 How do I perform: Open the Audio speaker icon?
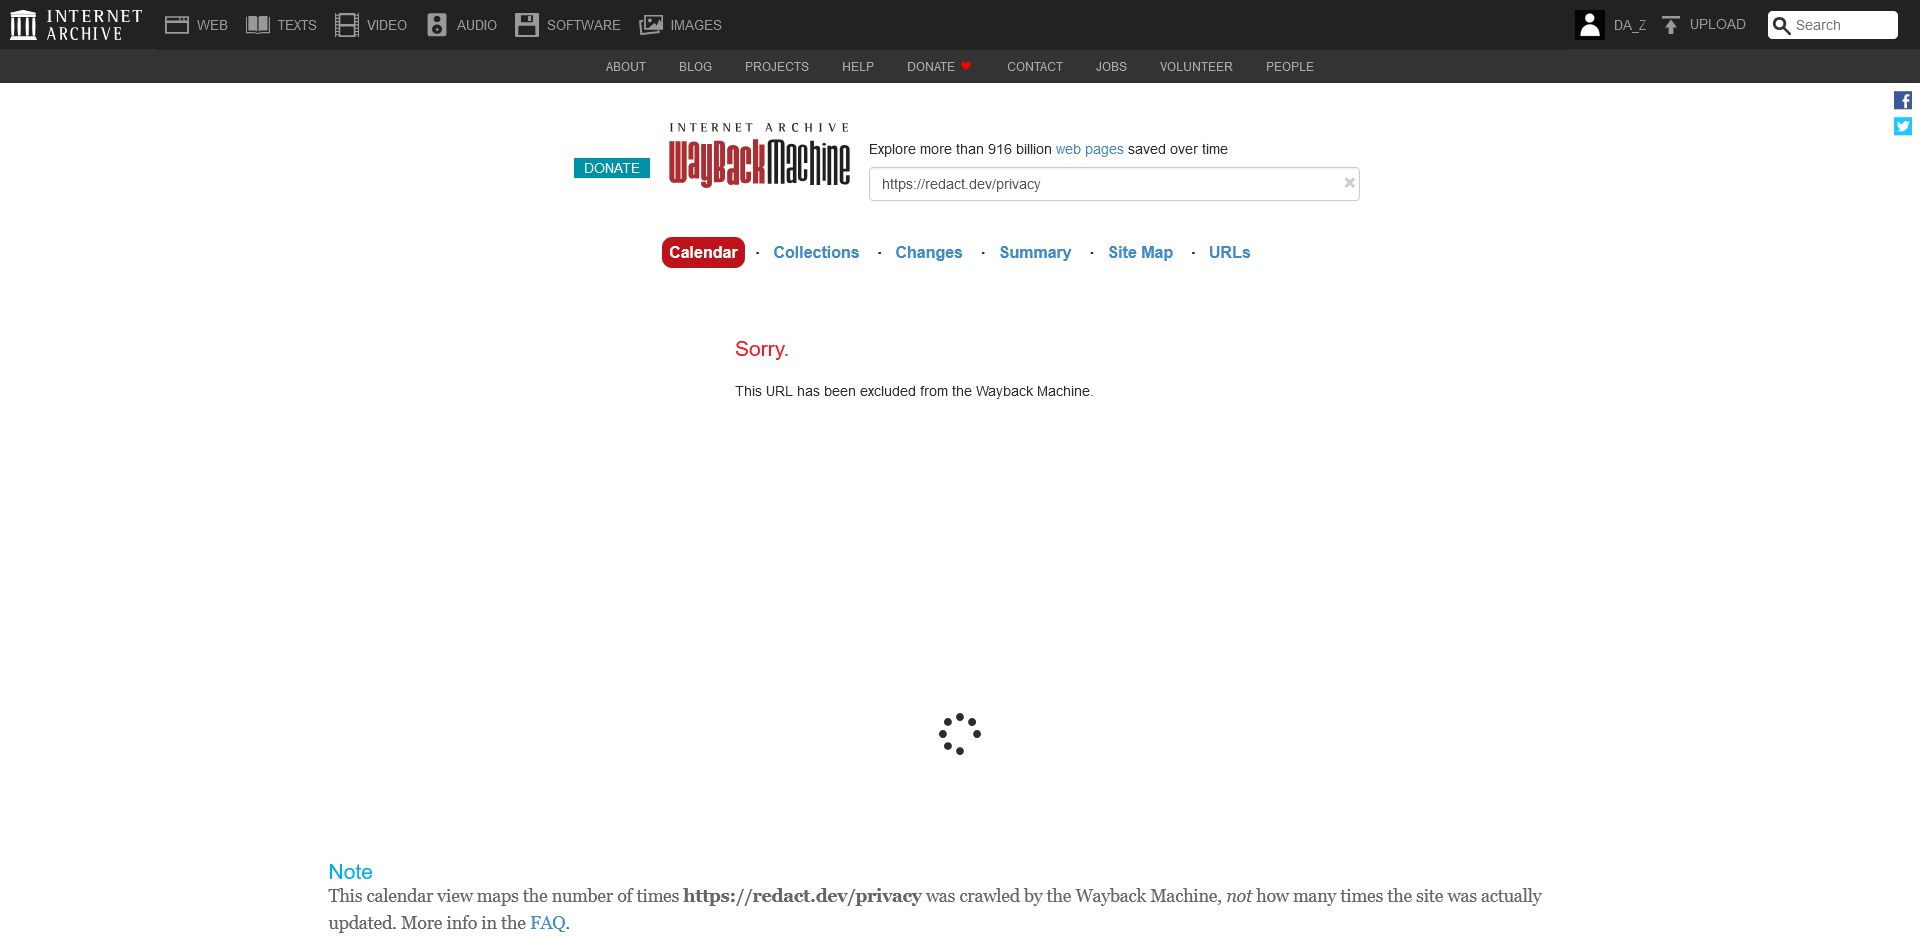point(437,25)
